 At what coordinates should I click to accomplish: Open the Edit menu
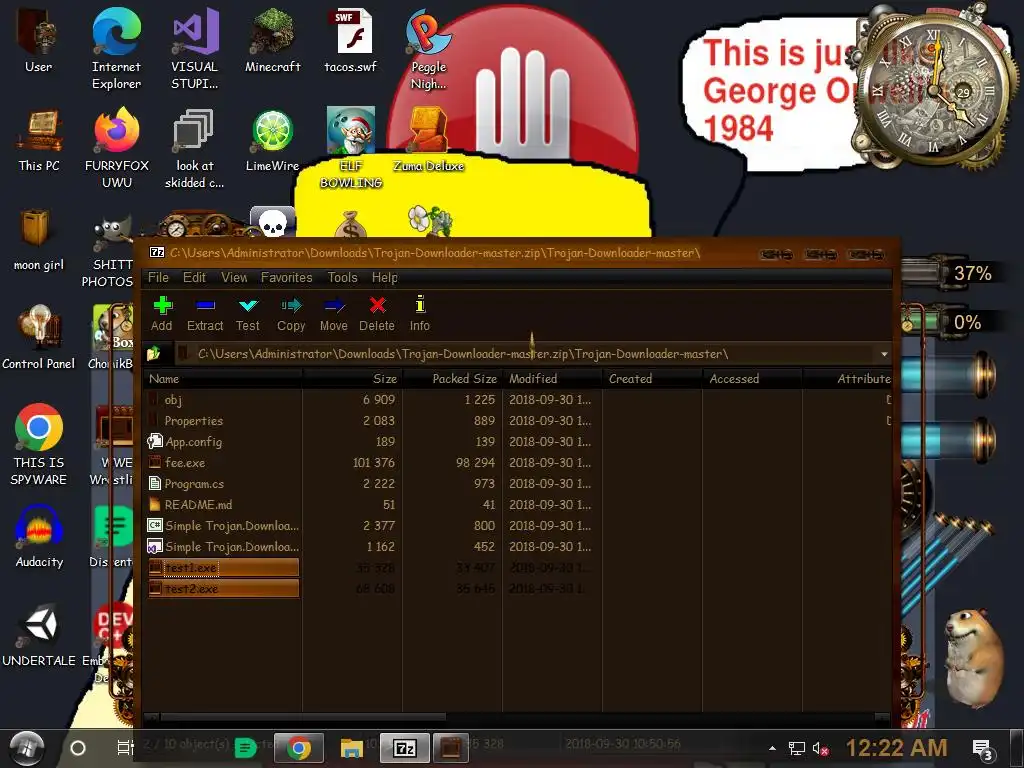coord(194,278)
